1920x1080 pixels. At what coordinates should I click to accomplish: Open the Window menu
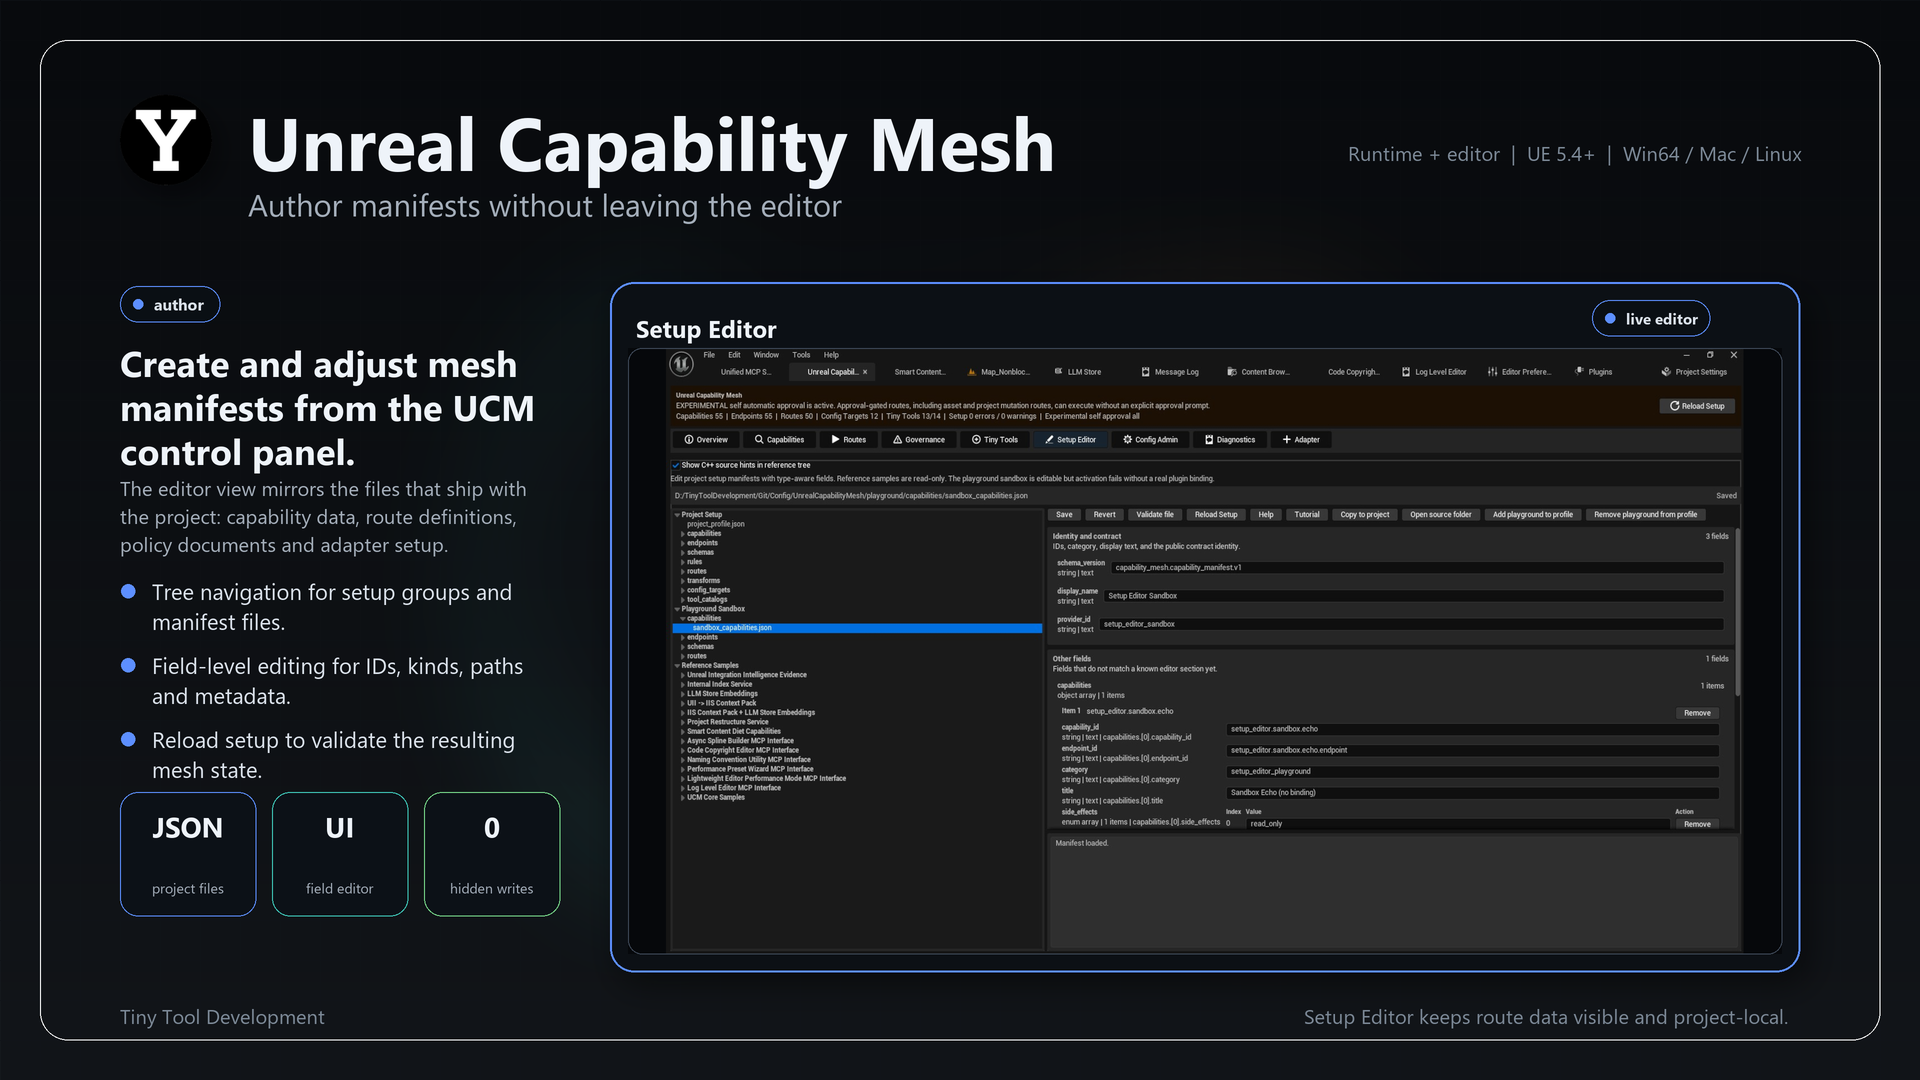pos(766,355)
